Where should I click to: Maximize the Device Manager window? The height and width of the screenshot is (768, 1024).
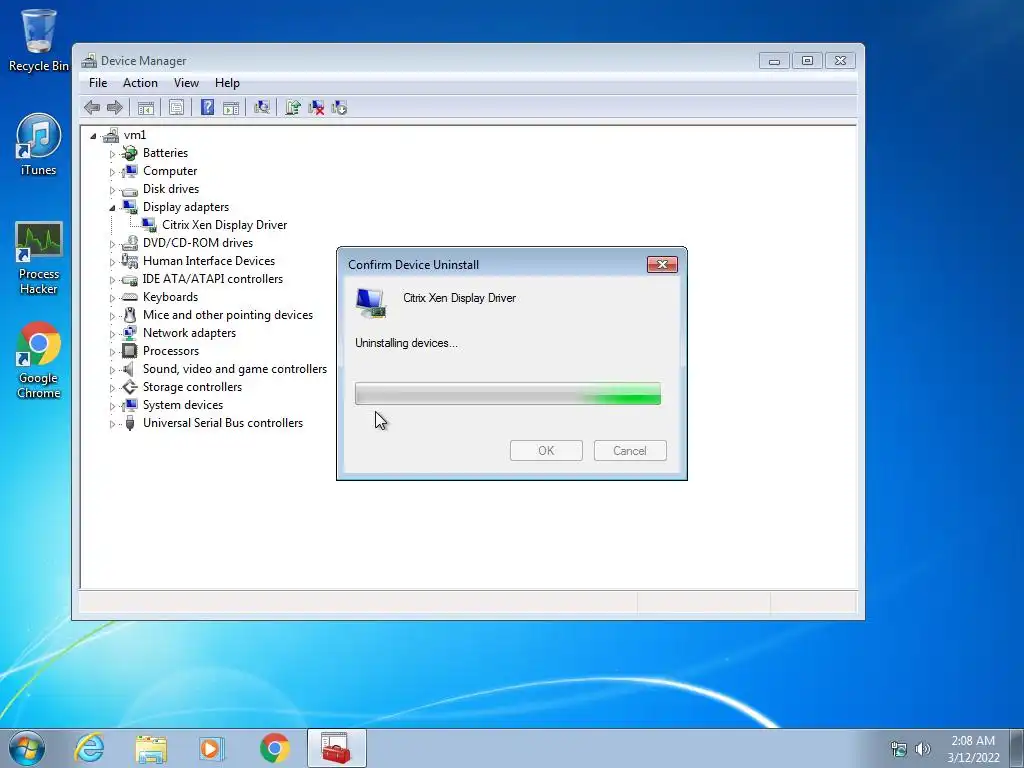pyautogui.click(x=807, y=61)
